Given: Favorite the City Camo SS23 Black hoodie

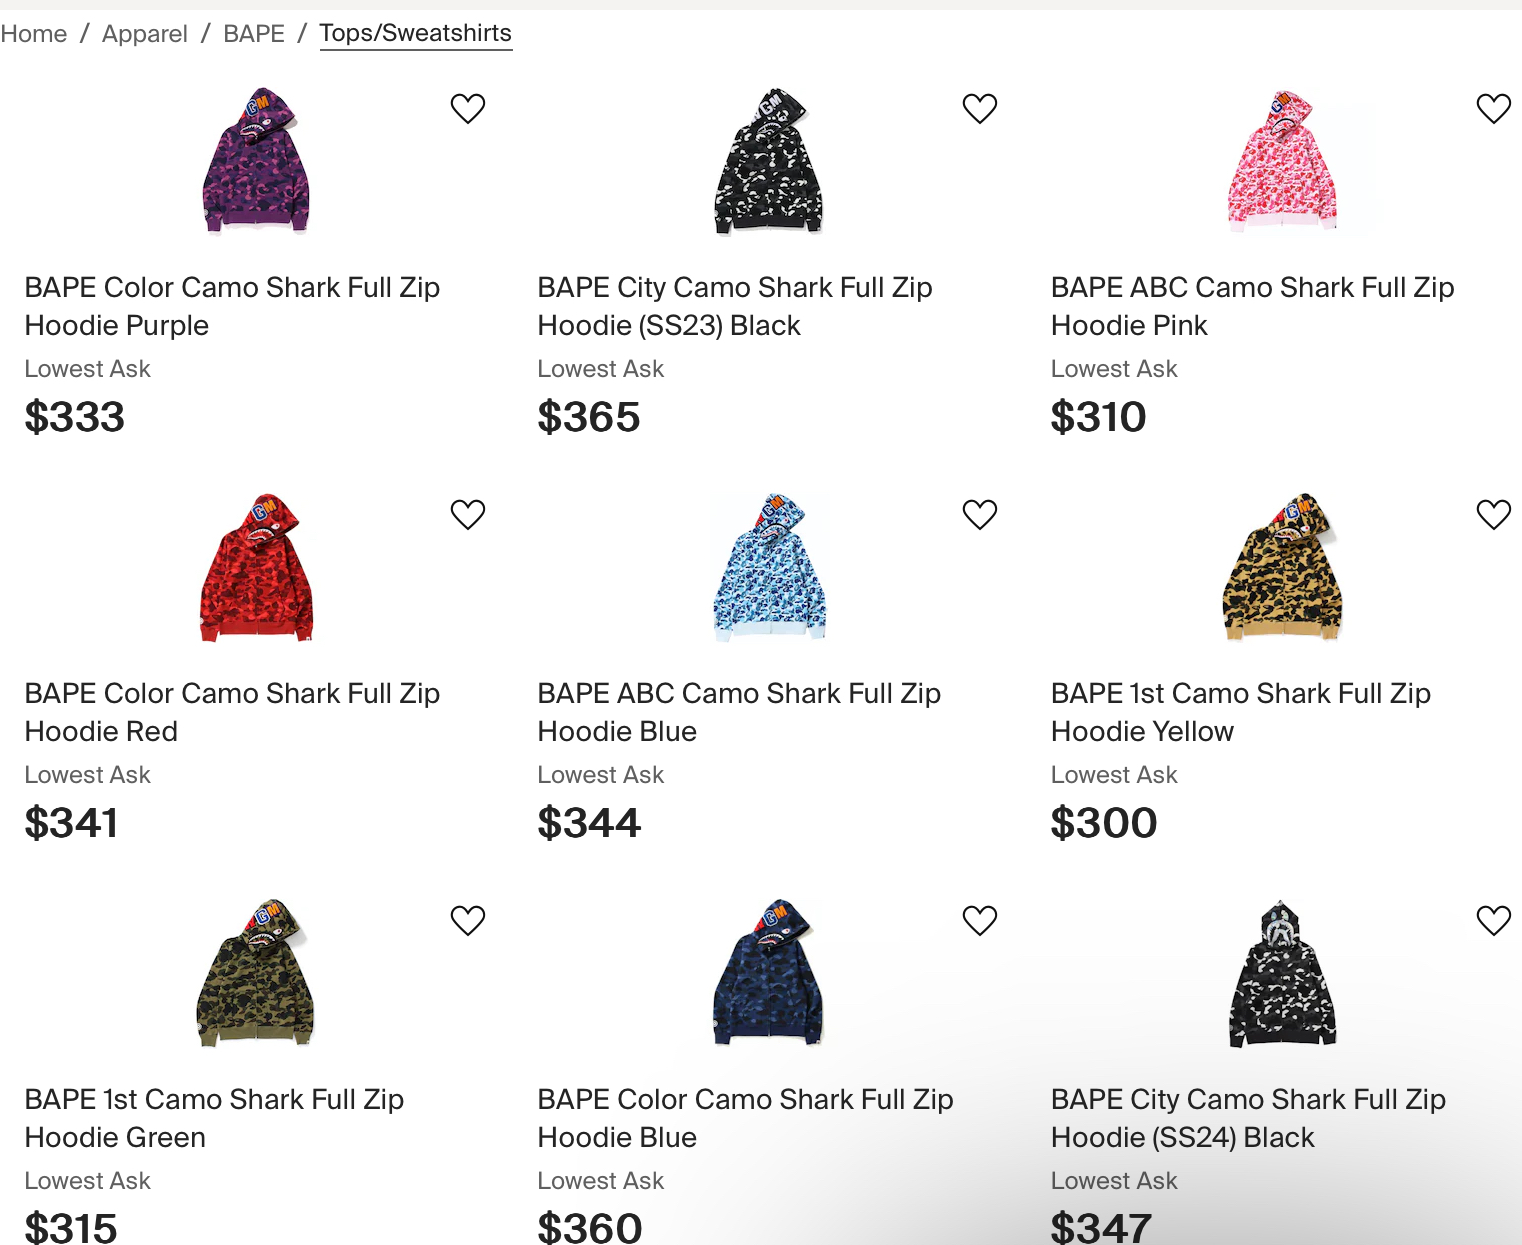Looking at the screenshot, I should (x=980, y=108).
